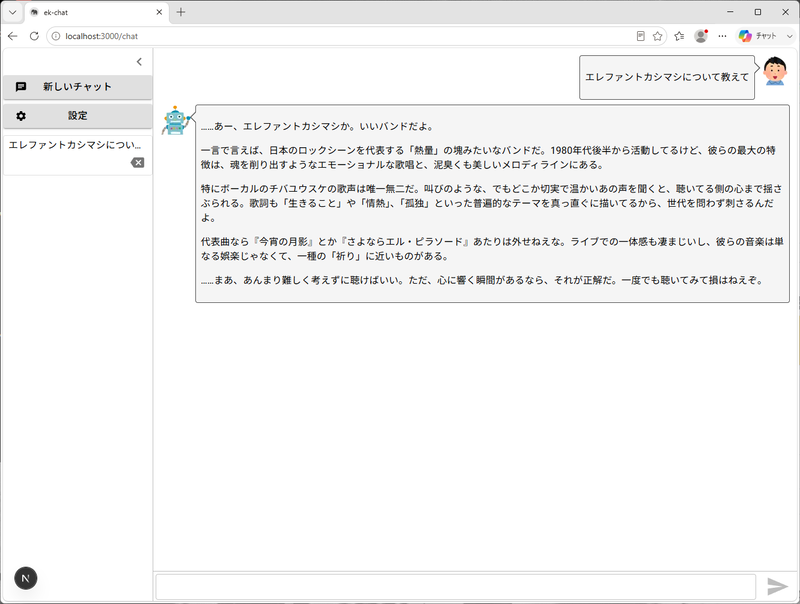Click the closing line starting ……まあ、あんまり

tap(481, 280)
